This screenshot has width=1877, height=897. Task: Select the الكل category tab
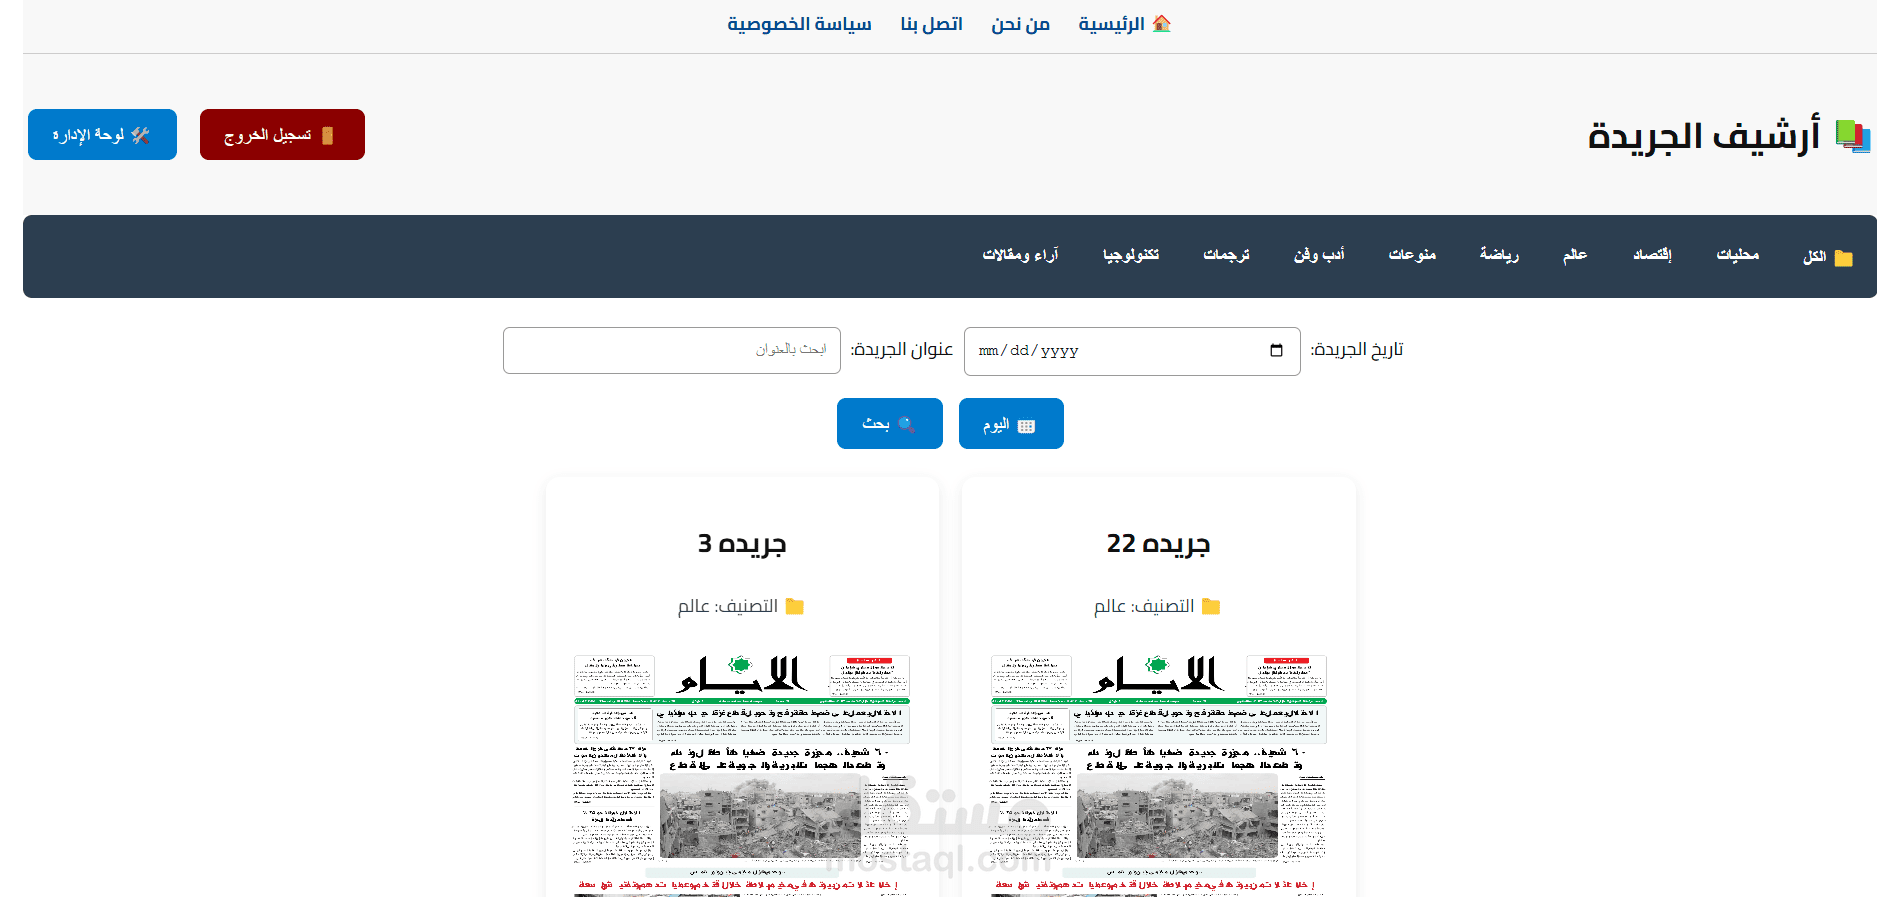click(x=1828, y=257)
